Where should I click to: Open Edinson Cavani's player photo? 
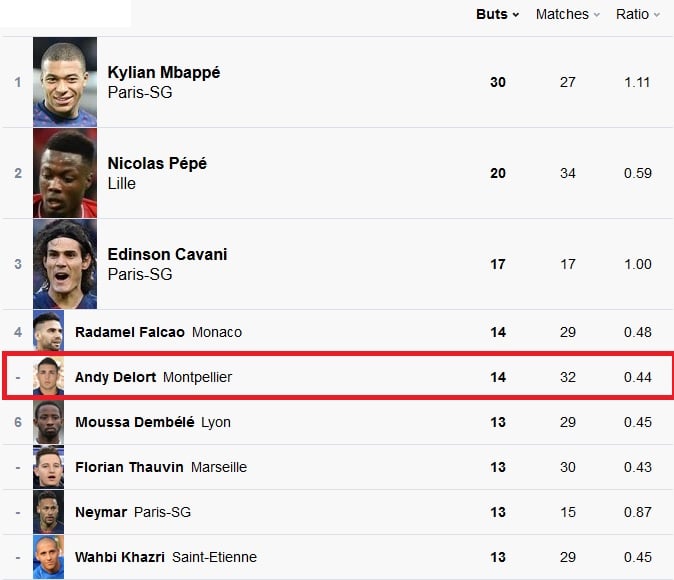(65, 264)
